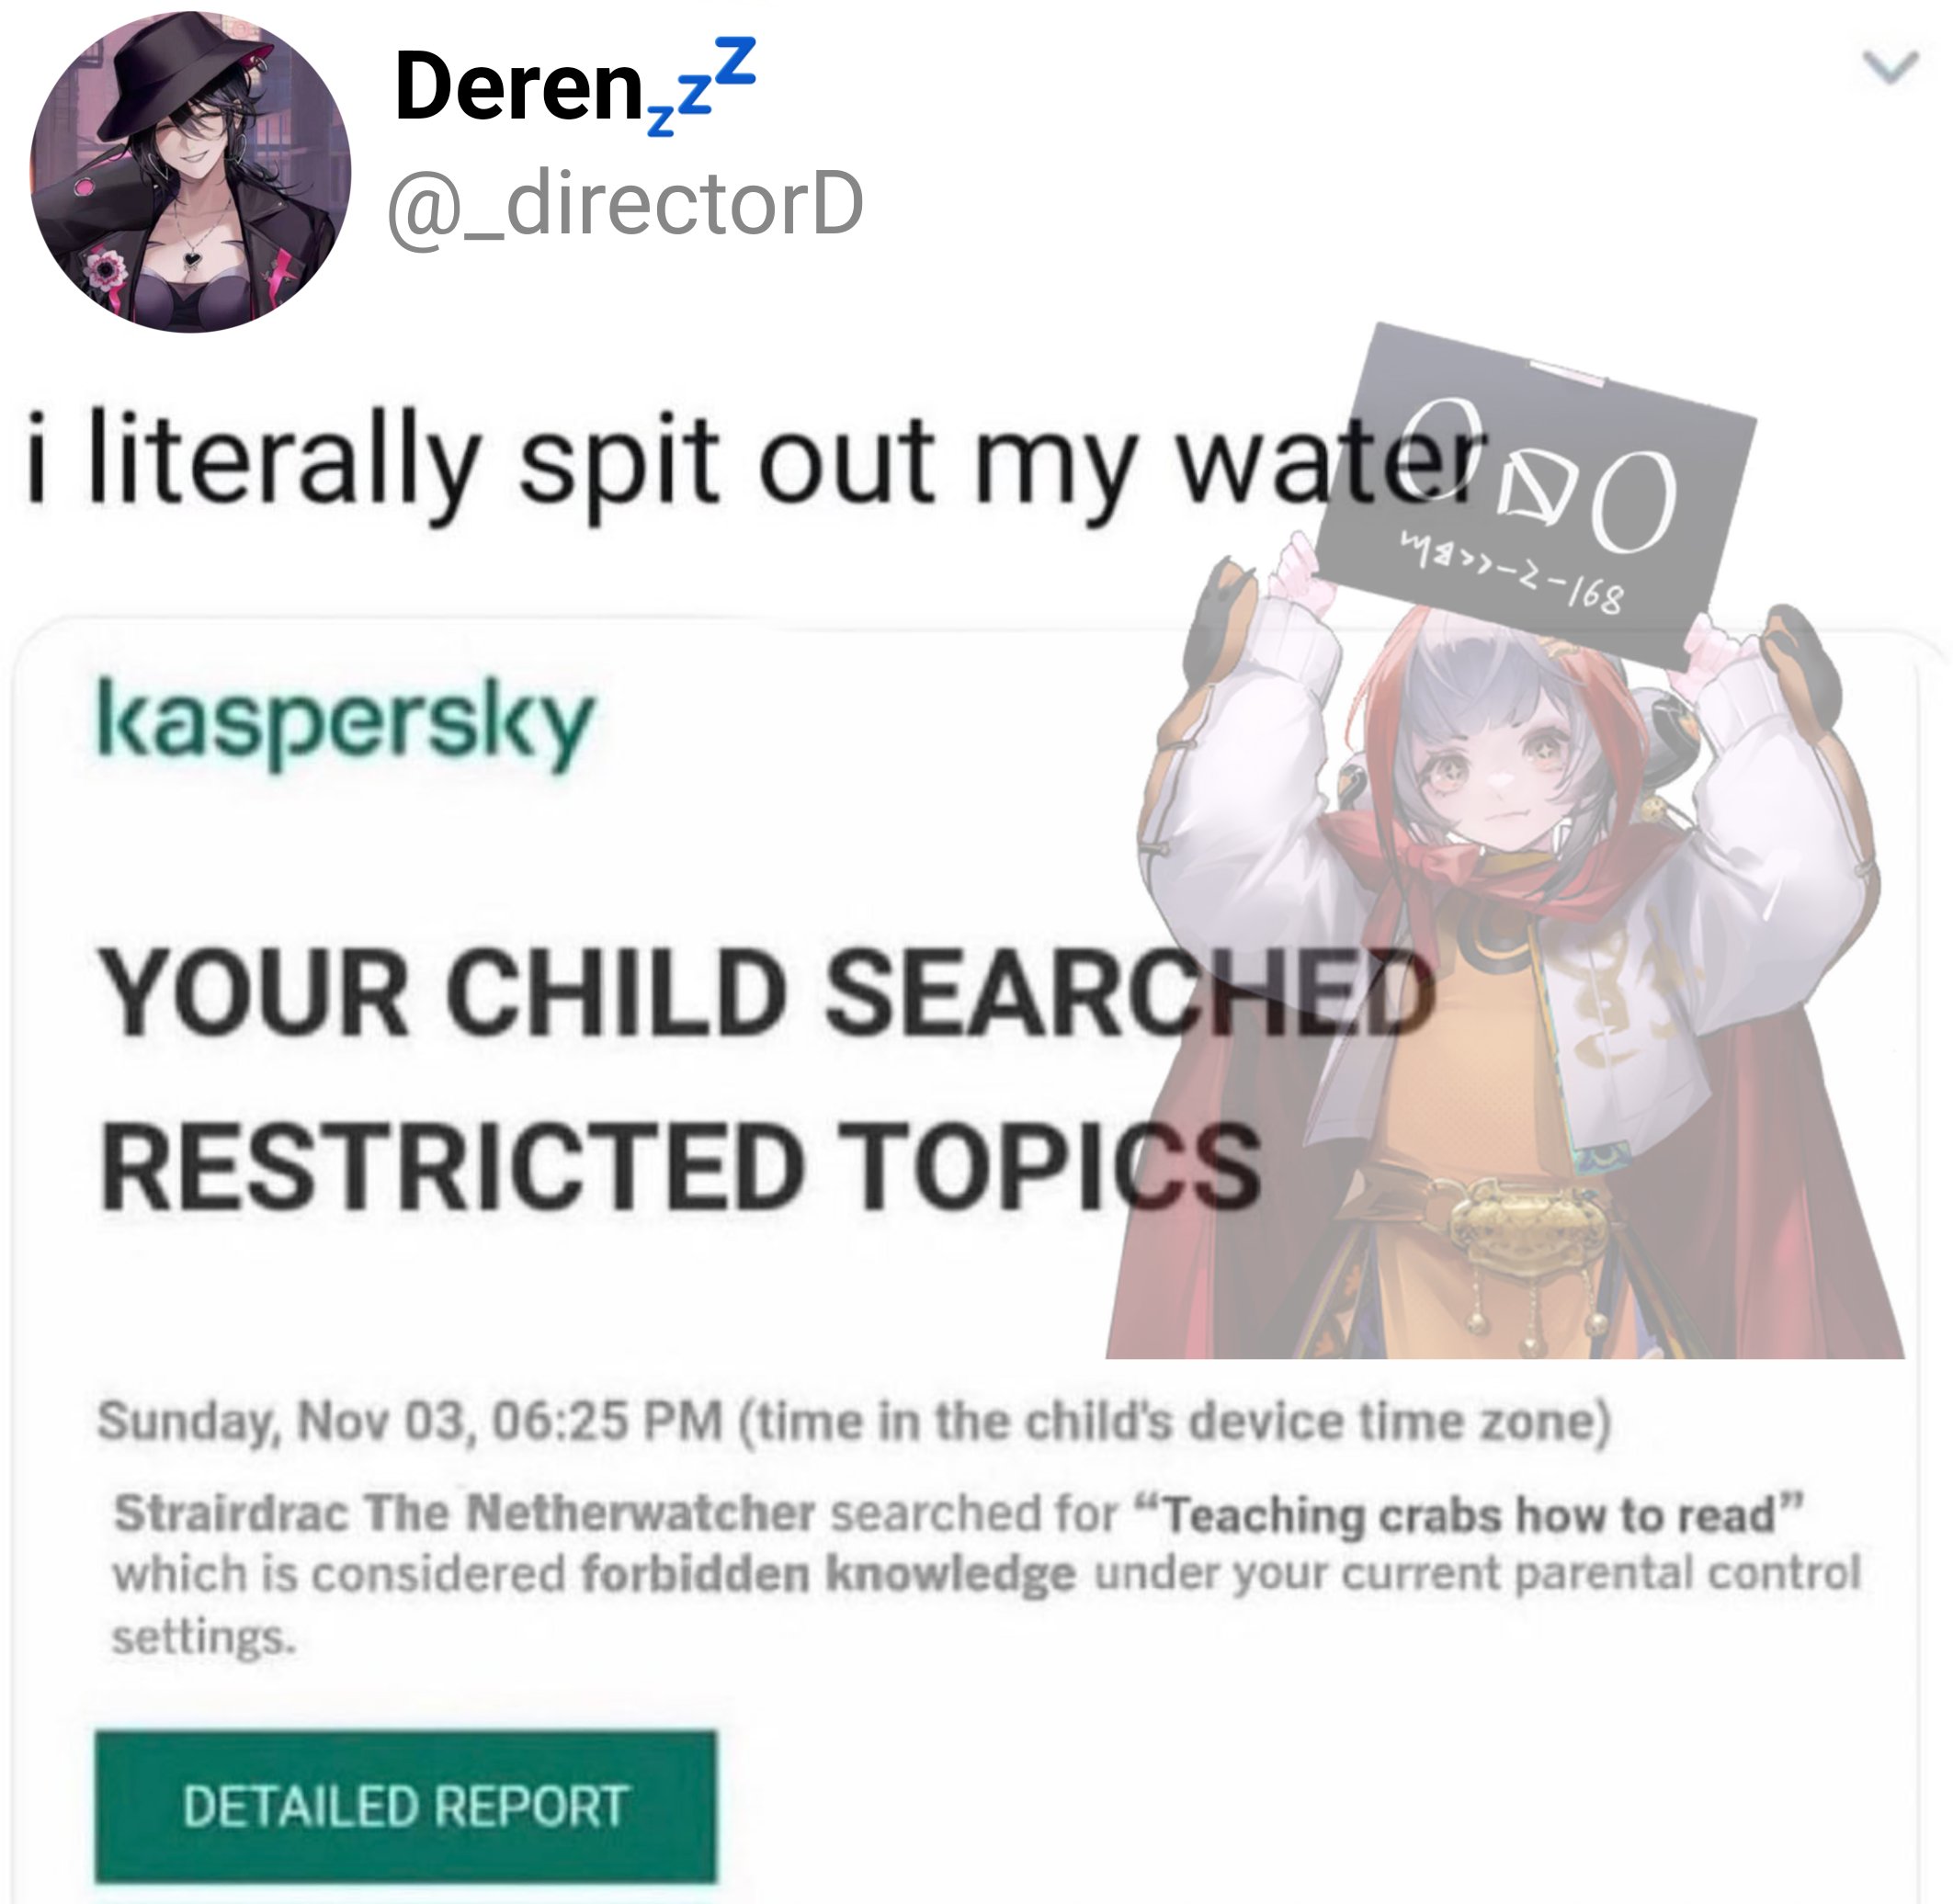Viewport: 1953px width, 1904px height.
Task: Click the 'YOUR CHILD SEARCHED' heading
Action: 768,992
